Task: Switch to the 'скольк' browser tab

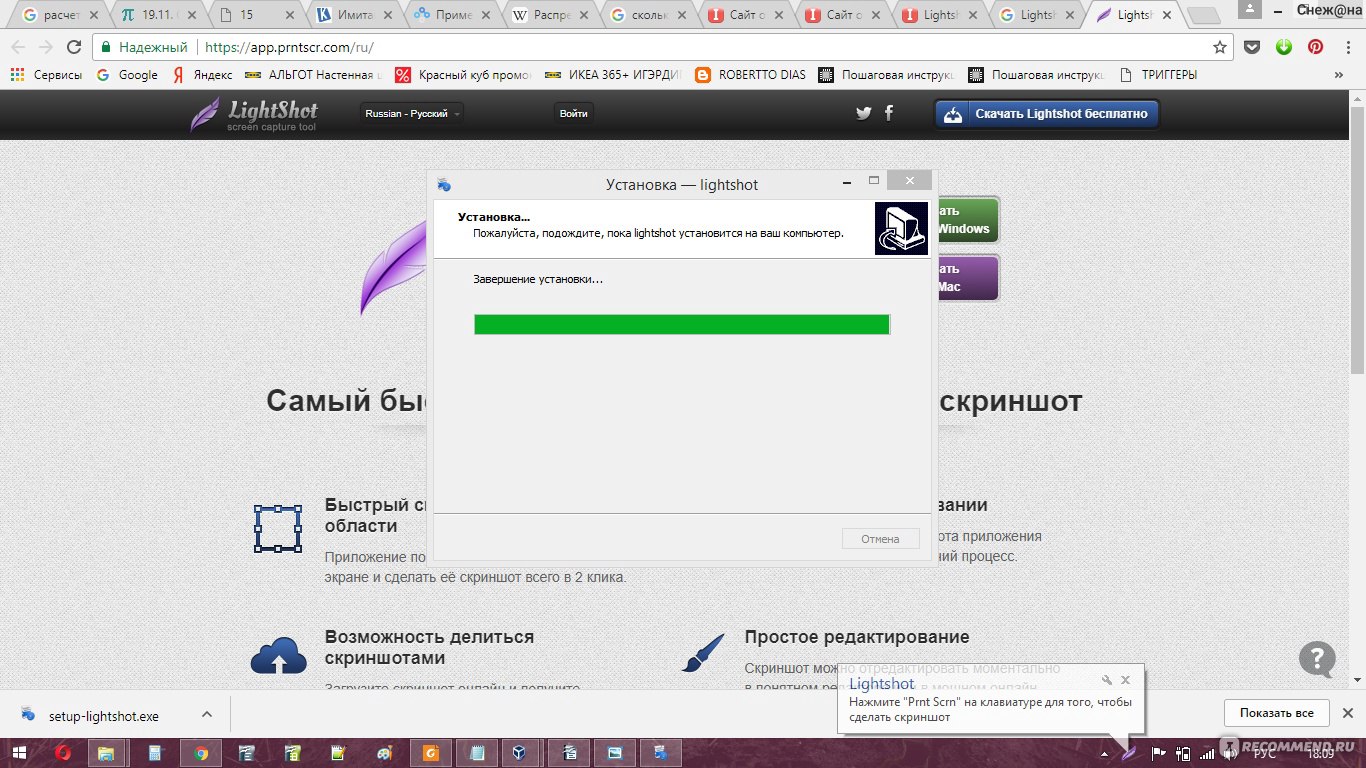Action: 646,15
